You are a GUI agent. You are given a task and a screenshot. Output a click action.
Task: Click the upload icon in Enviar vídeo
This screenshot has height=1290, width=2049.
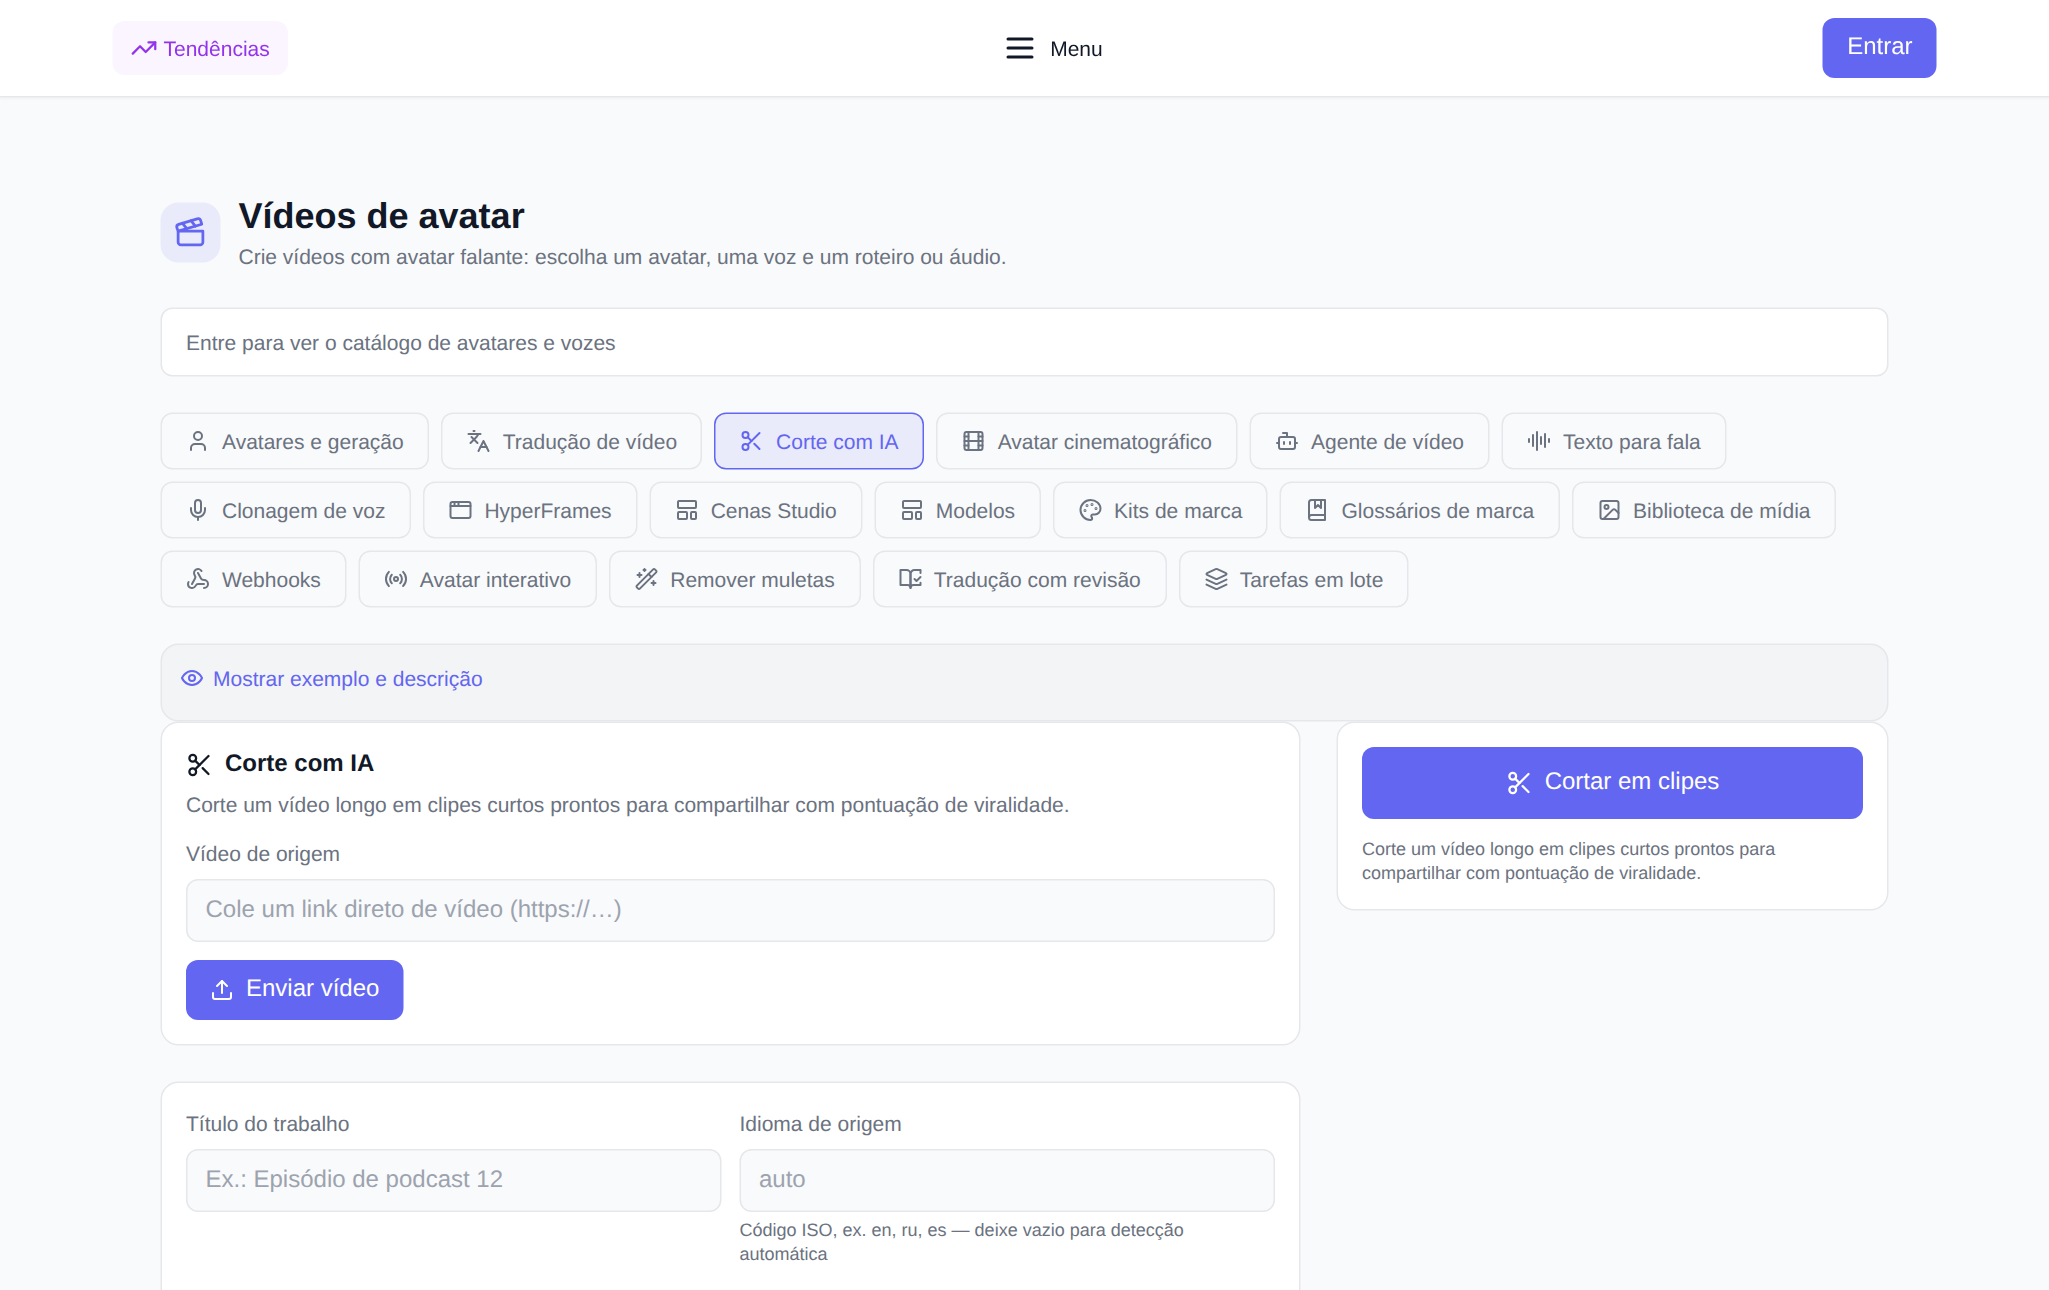[x=222, y=990]
